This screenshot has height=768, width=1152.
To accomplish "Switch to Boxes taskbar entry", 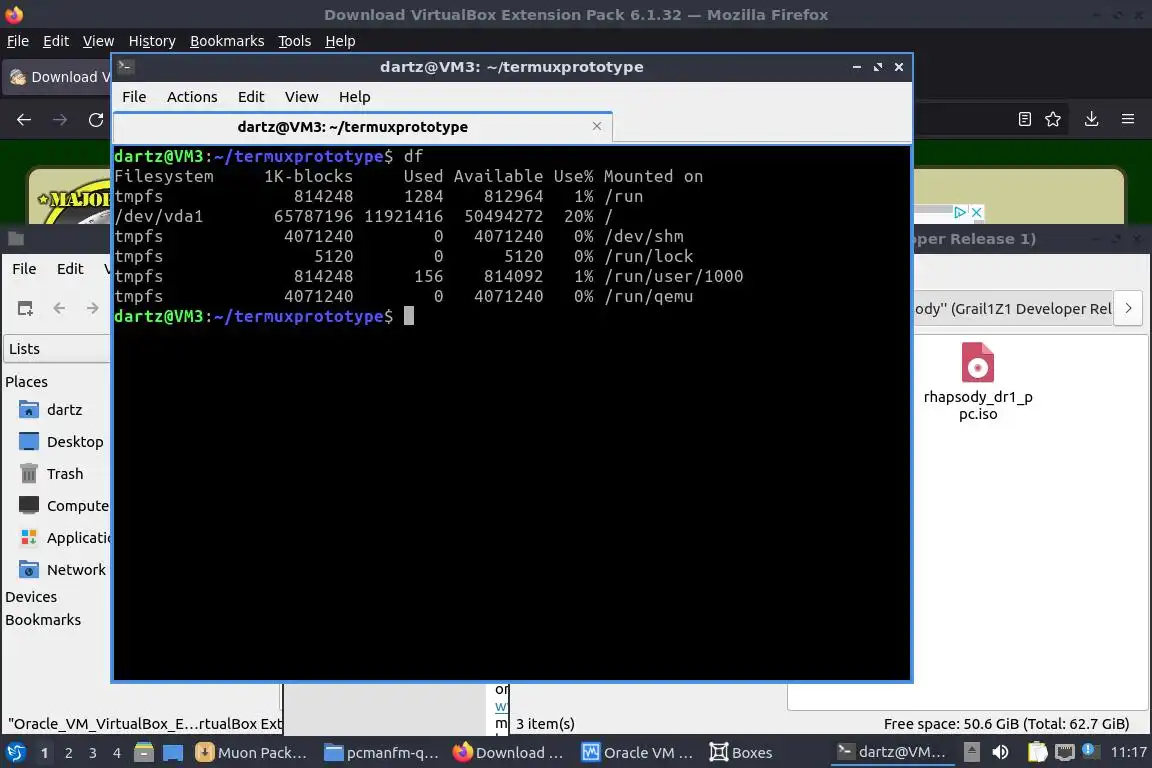I will [741, 753].
